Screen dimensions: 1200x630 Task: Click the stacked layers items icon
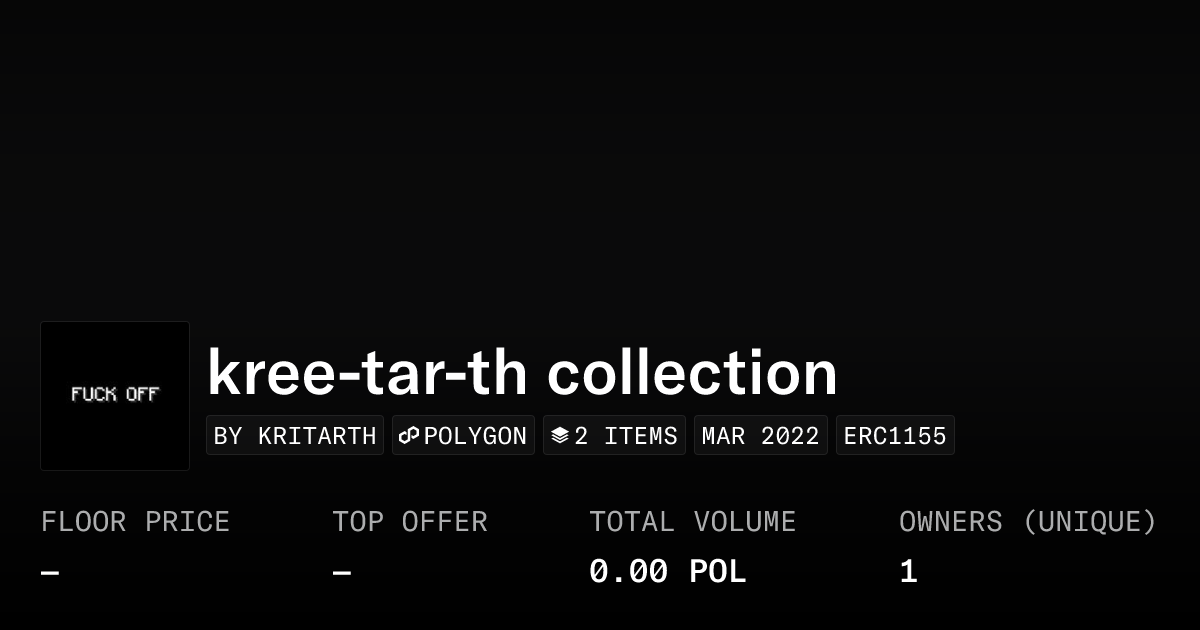point(560,436)
